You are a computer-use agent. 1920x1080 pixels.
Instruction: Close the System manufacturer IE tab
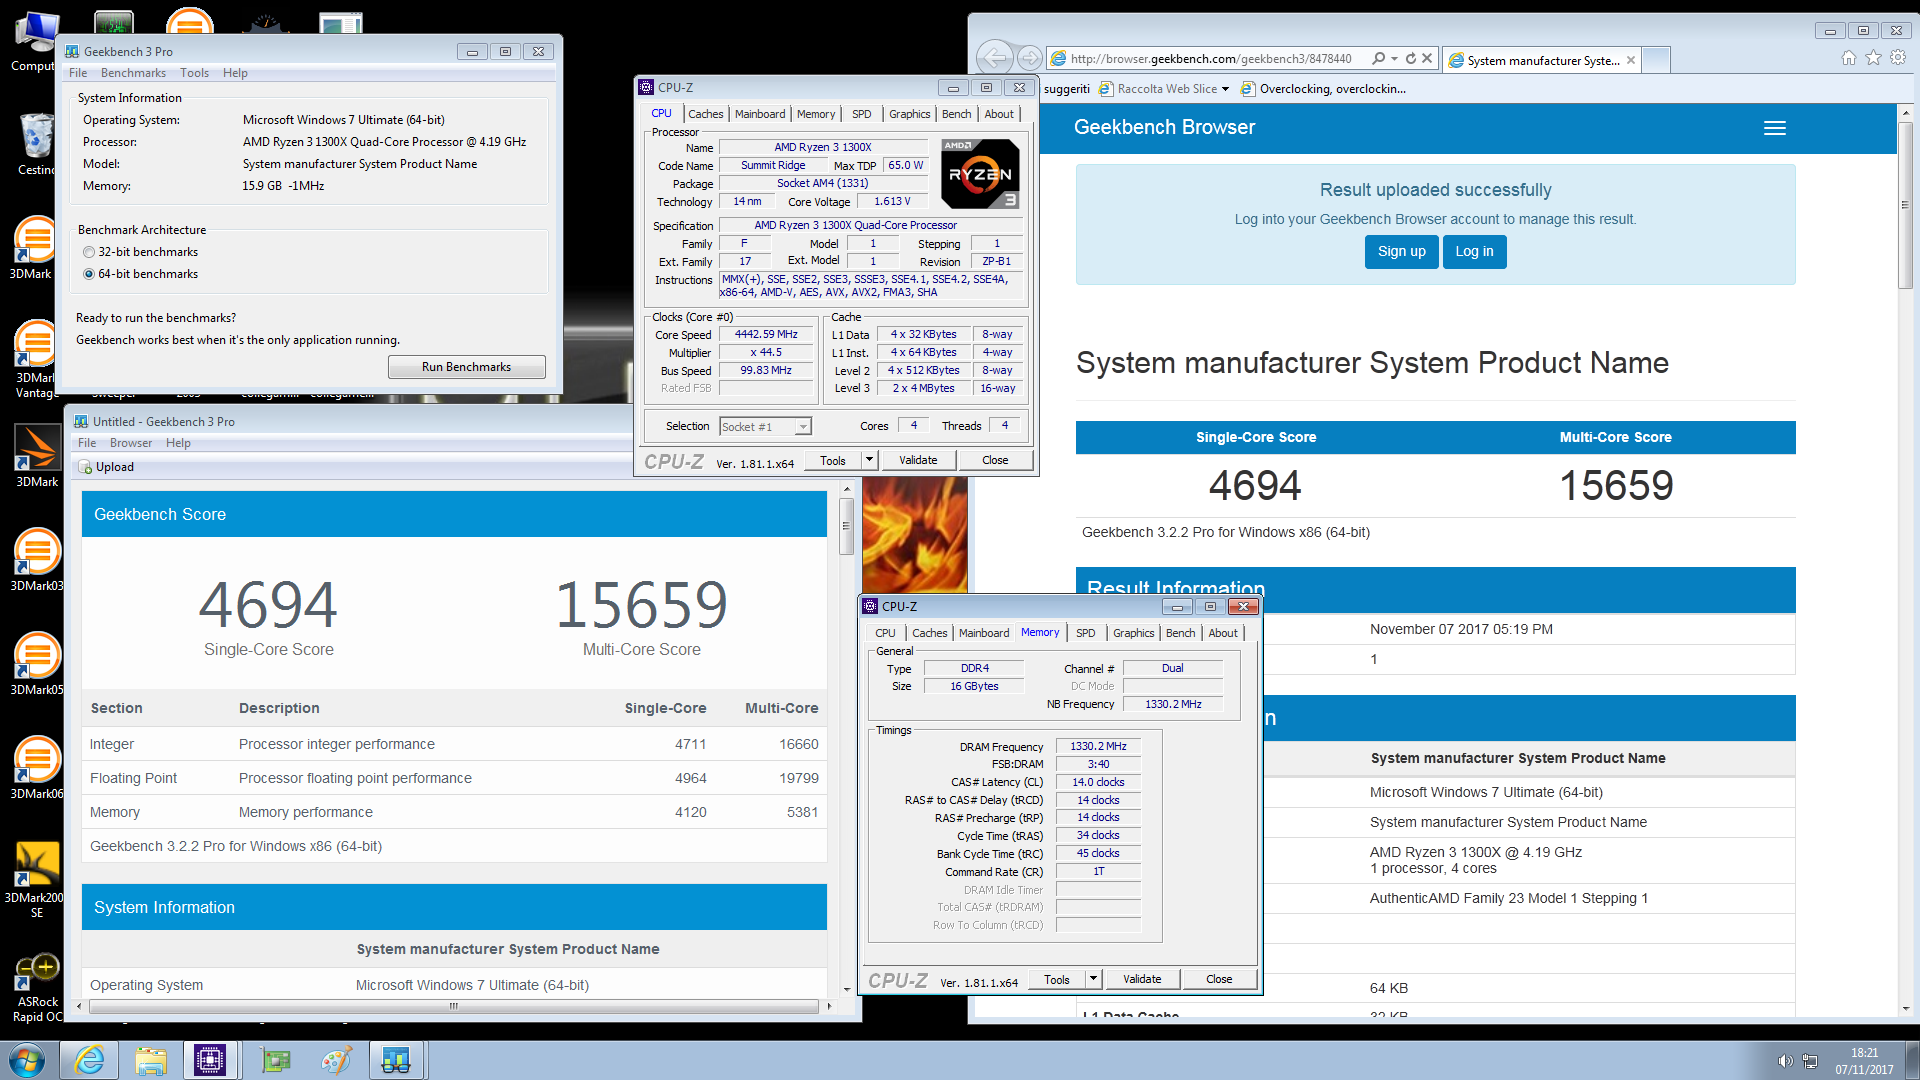[1631, 60]
